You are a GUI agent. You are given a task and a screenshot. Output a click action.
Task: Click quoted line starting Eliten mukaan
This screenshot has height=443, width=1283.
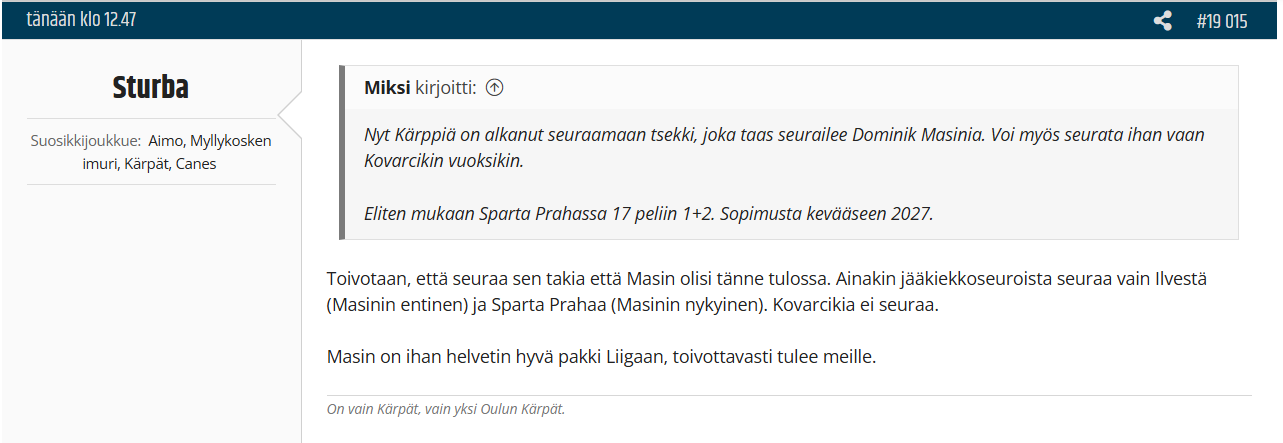point(649,214)
